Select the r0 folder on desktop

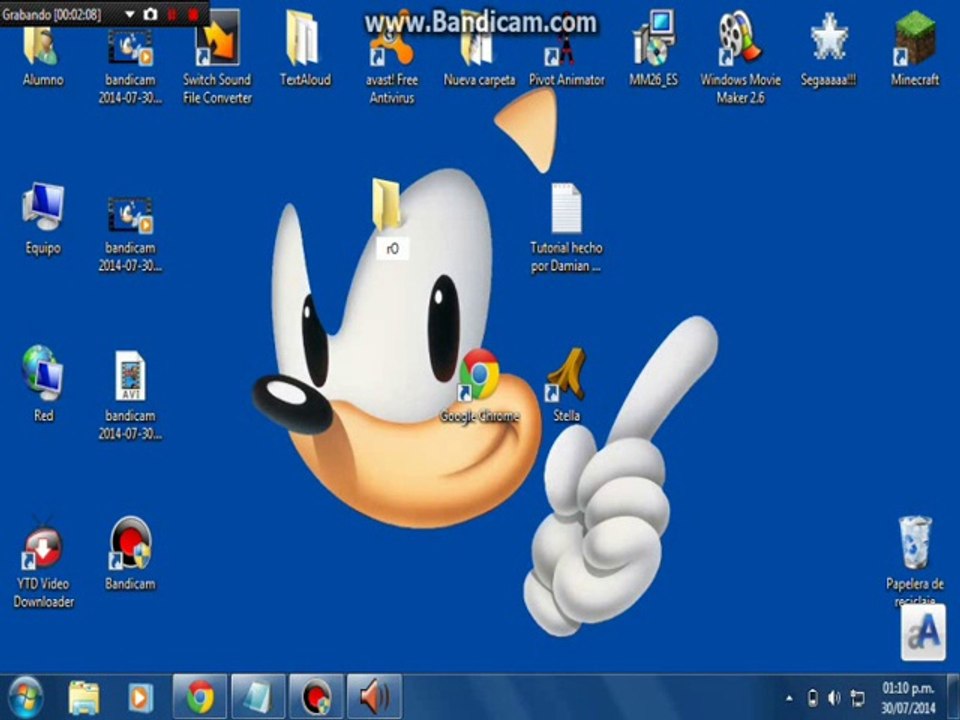tap(389, 217)
